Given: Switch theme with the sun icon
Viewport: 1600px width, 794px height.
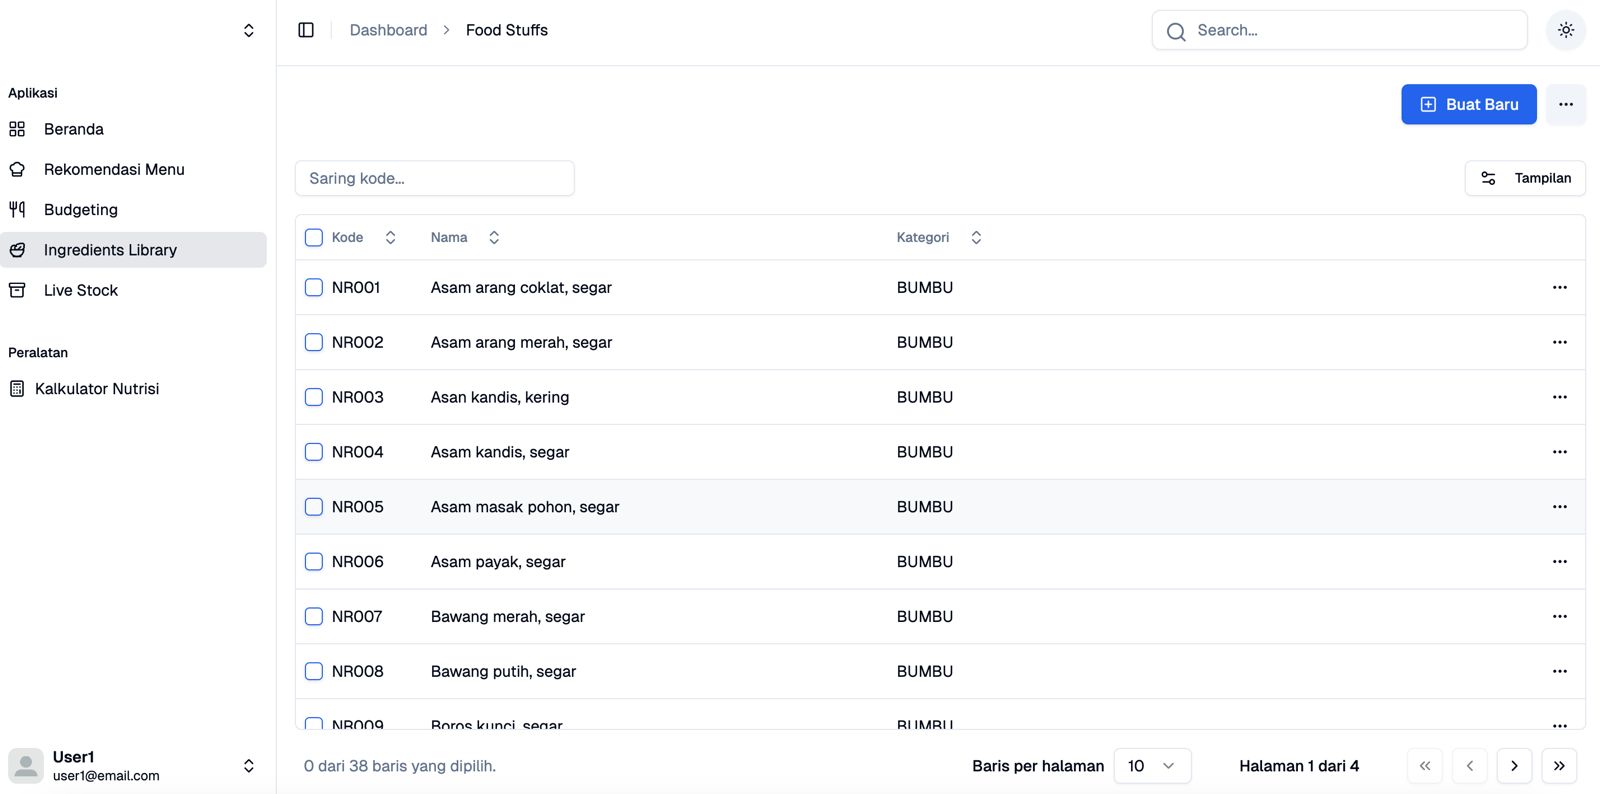Looking at the screenshot, I should [1565, 30].
